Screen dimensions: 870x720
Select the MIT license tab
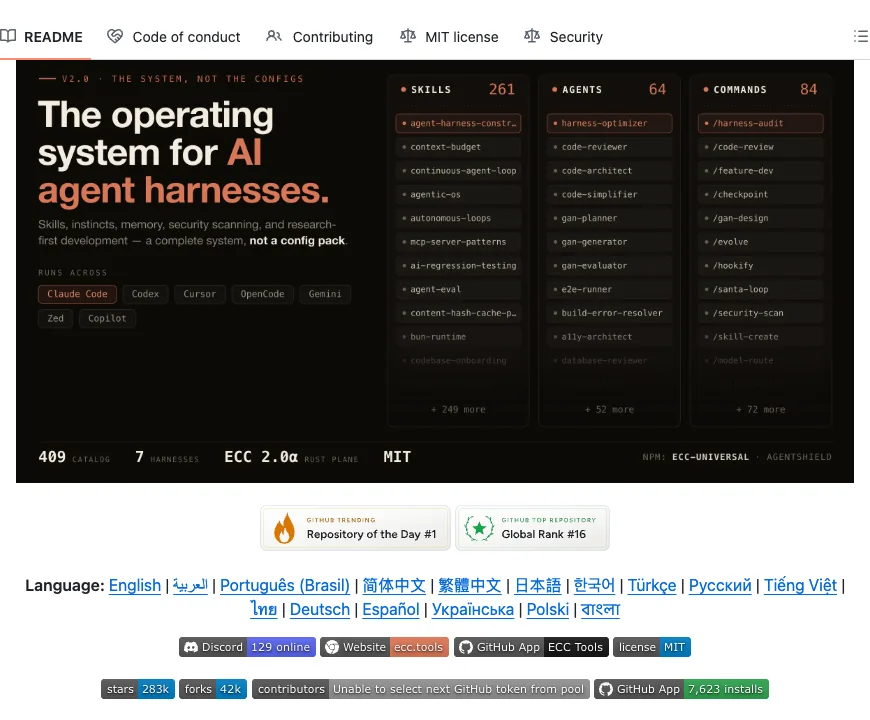(449, 37)
